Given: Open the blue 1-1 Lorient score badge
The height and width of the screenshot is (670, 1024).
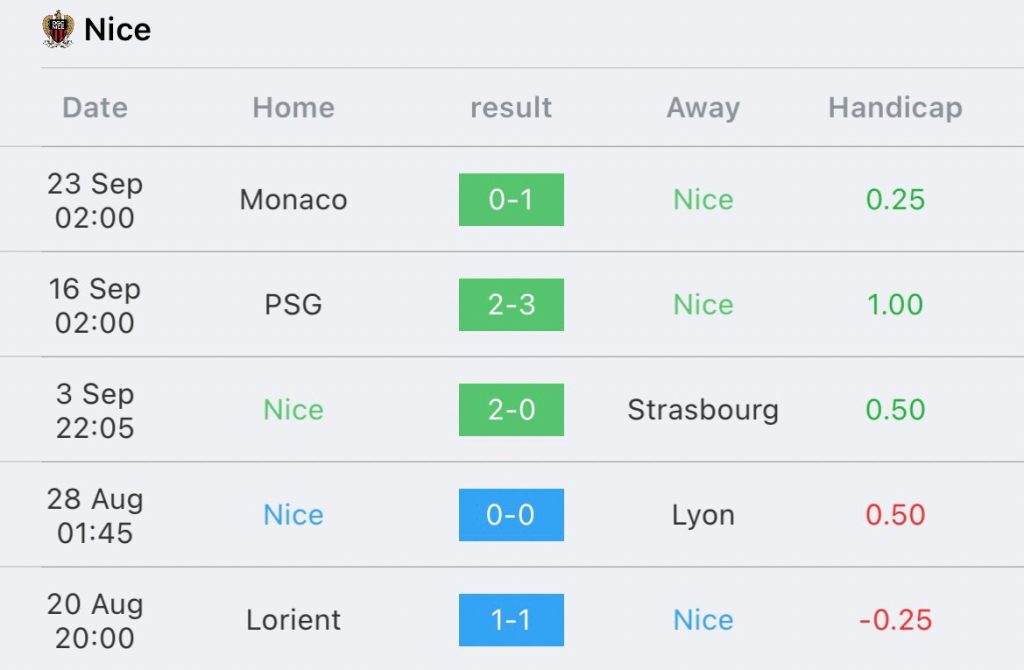Looking at the screenshot, I should (511, 620).
